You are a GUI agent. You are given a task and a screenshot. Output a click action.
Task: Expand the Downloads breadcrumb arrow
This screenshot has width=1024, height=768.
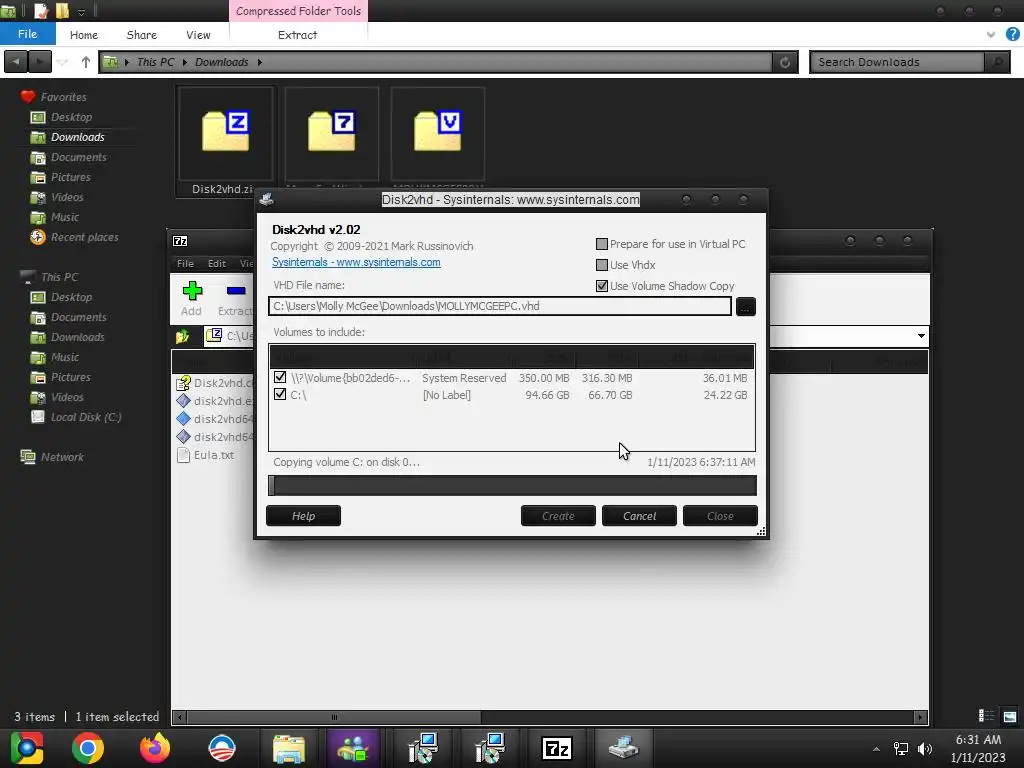coord(259,62)
